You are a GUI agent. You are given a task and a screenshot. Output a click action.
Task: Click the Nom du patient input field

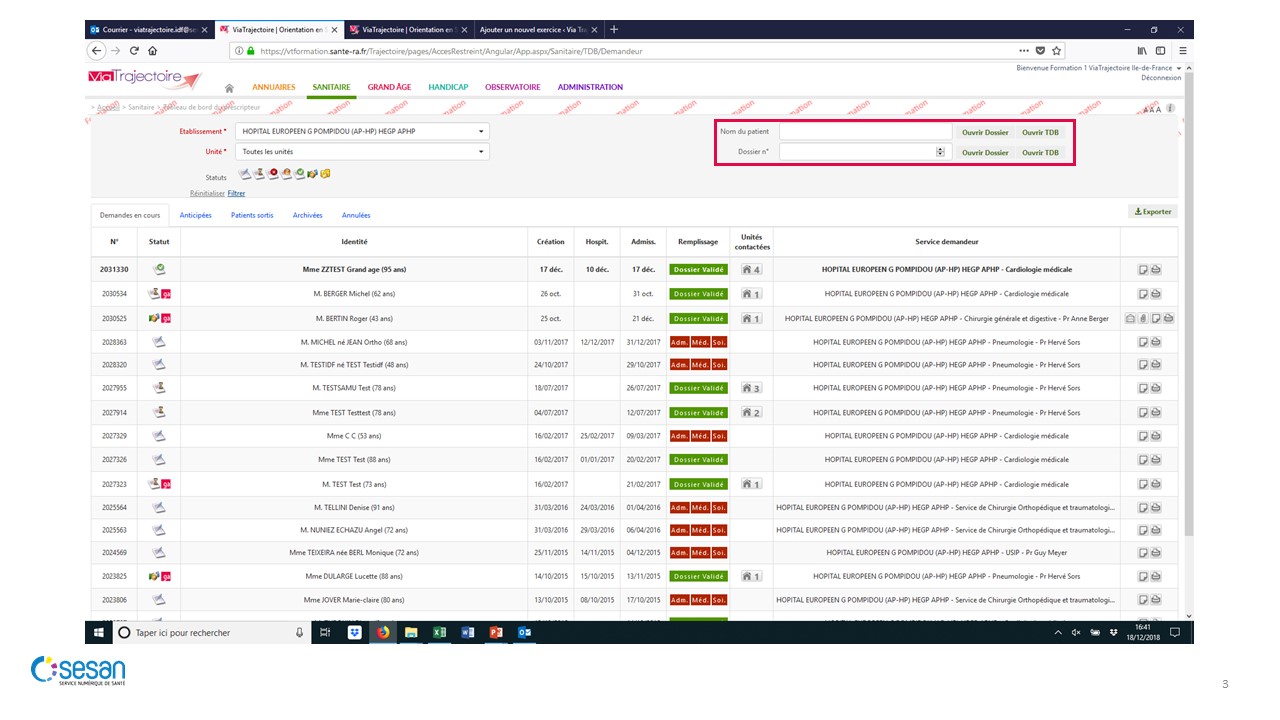click(865, 132)
